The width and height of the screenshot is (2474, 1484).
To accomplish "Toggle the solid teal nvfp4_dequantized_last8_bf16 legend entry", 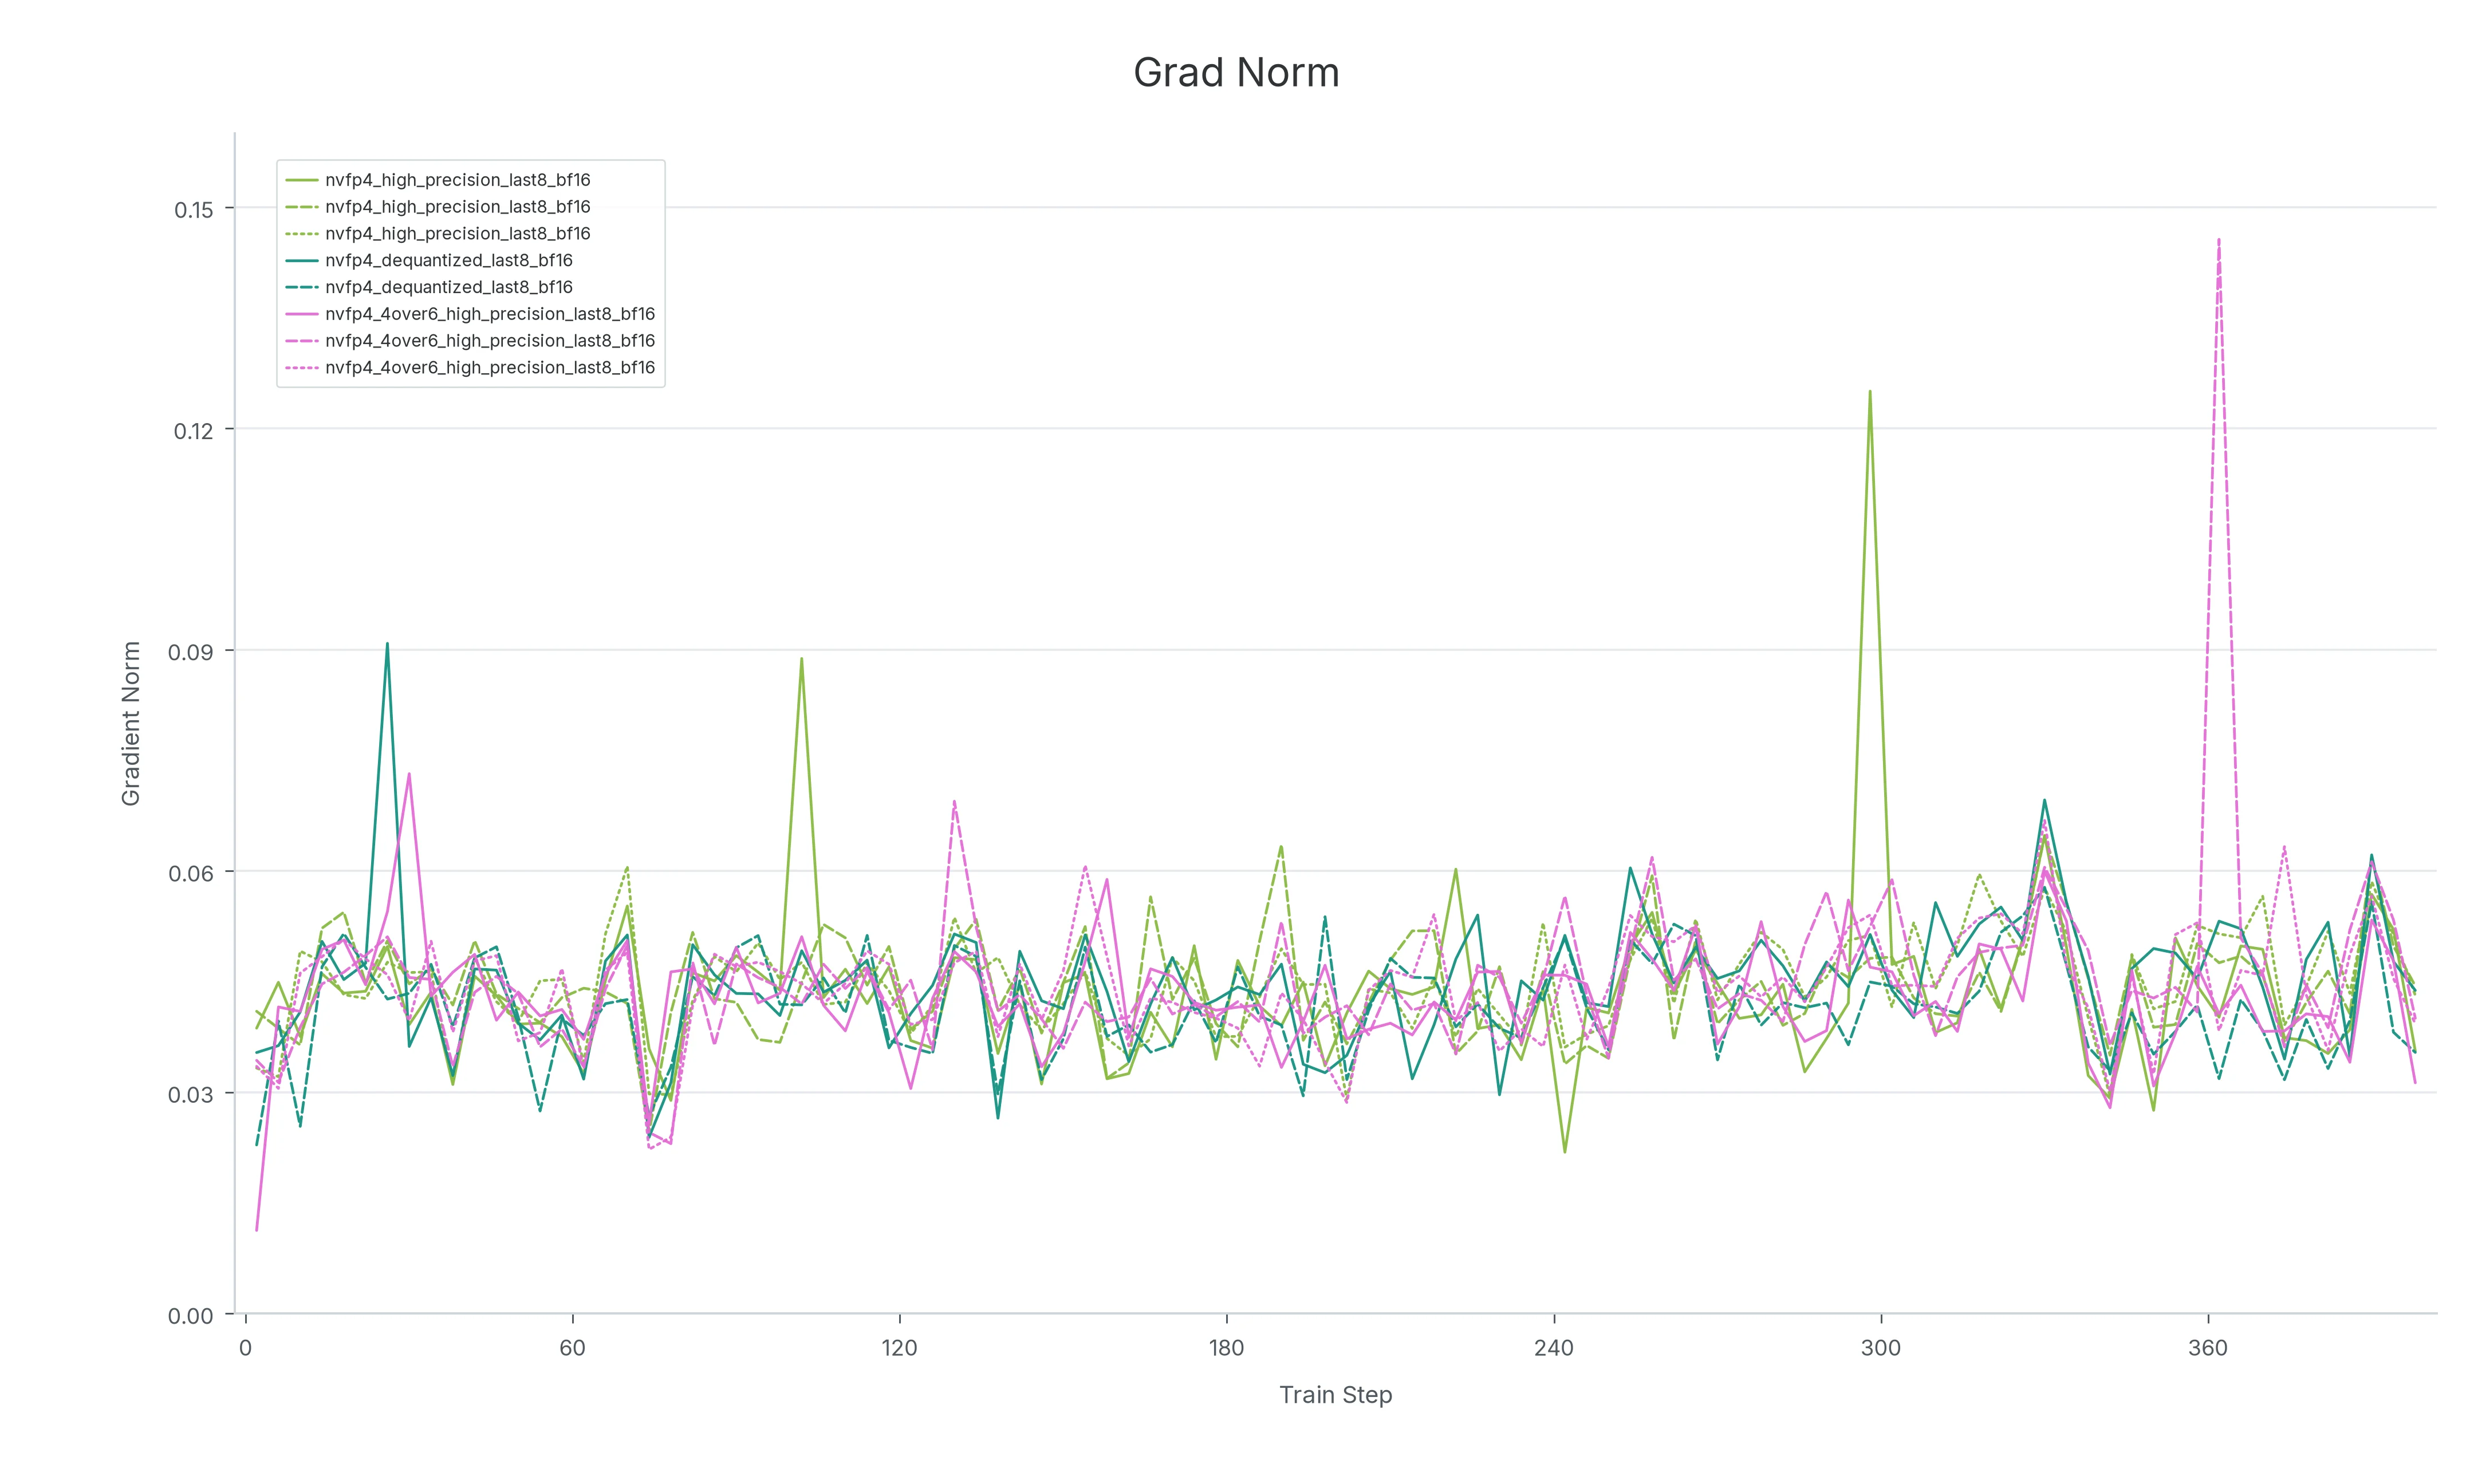I will pyautogui.click(x=429, y=260).
